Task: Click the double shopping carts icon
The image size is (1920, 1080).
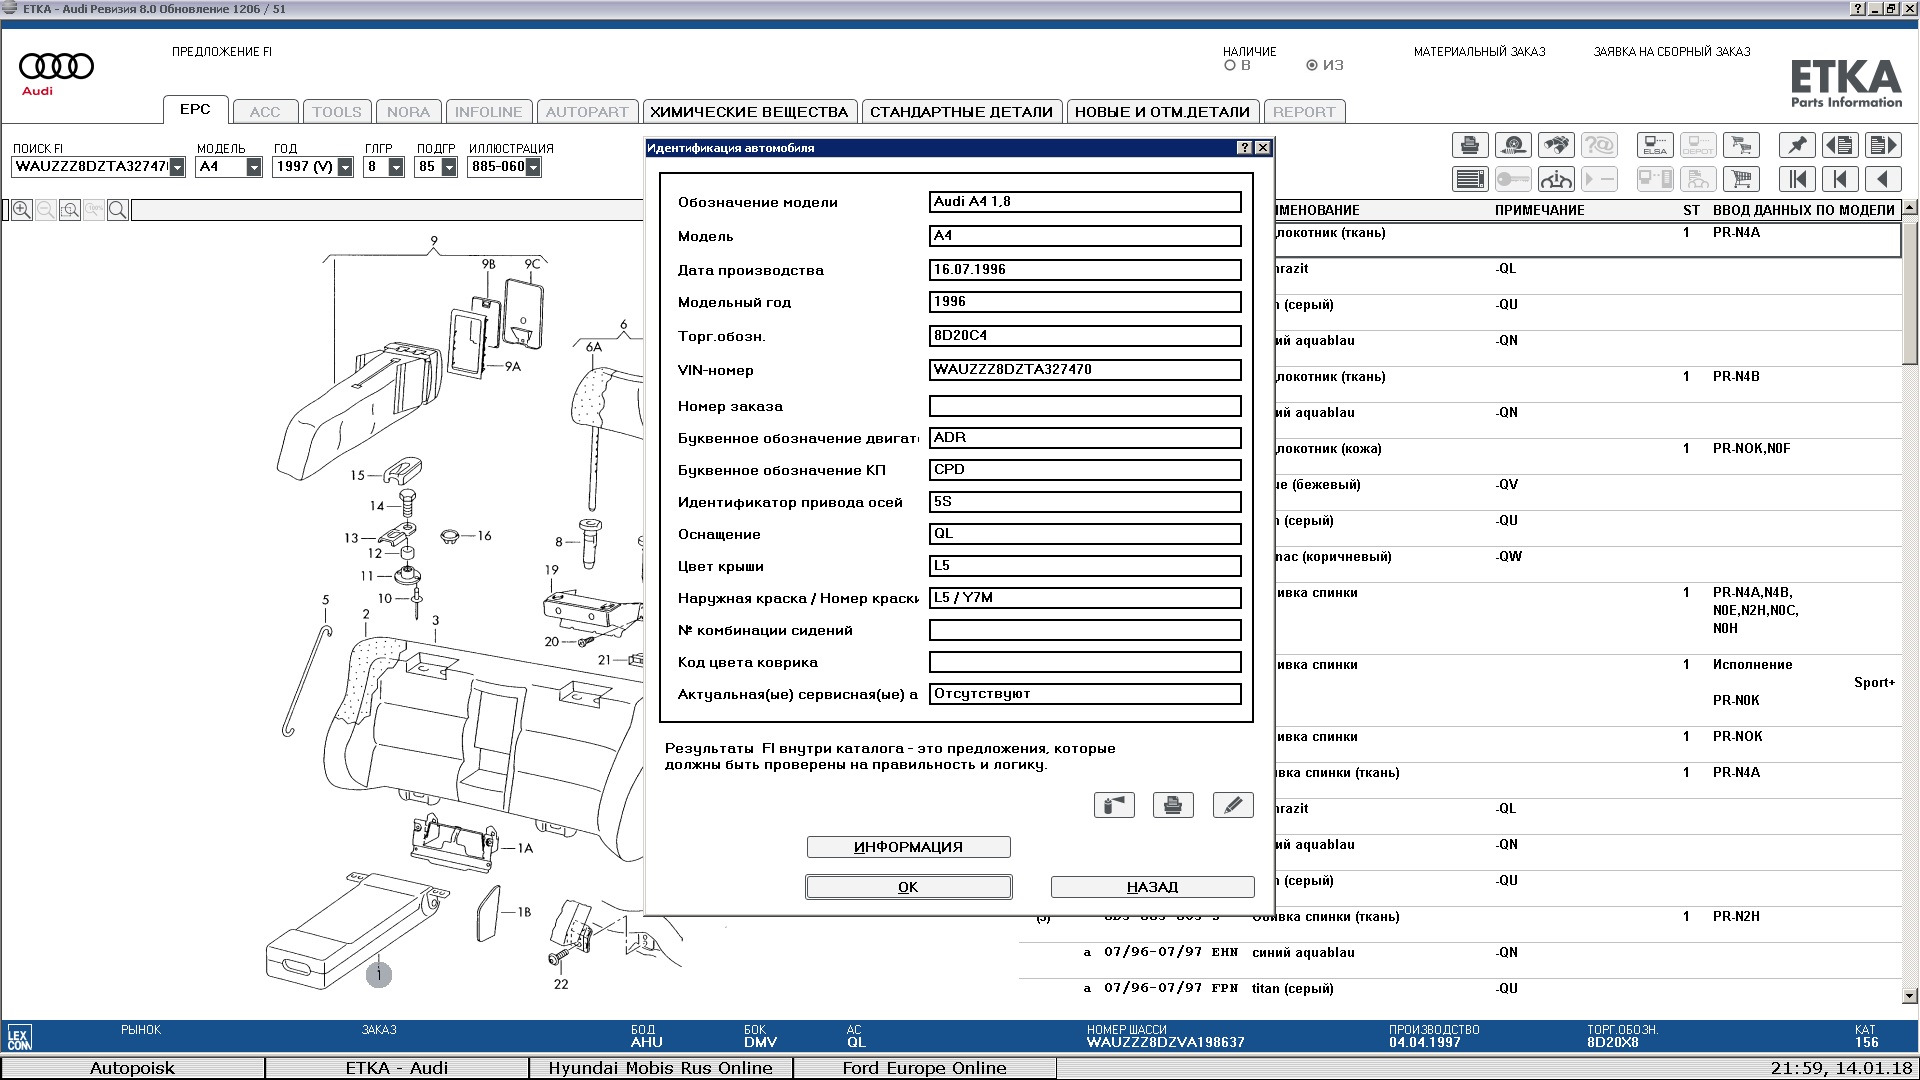Action: tap(1741, 146)
